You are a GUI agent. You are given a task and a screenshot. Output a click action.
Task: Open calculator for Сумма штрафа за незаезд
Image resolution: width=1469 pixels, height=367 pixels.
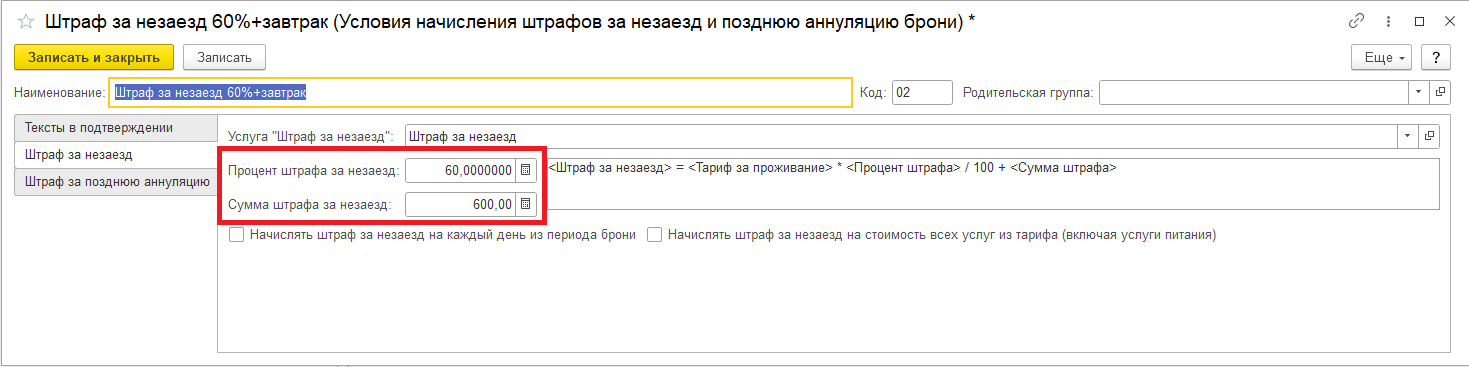coord(526,205)
